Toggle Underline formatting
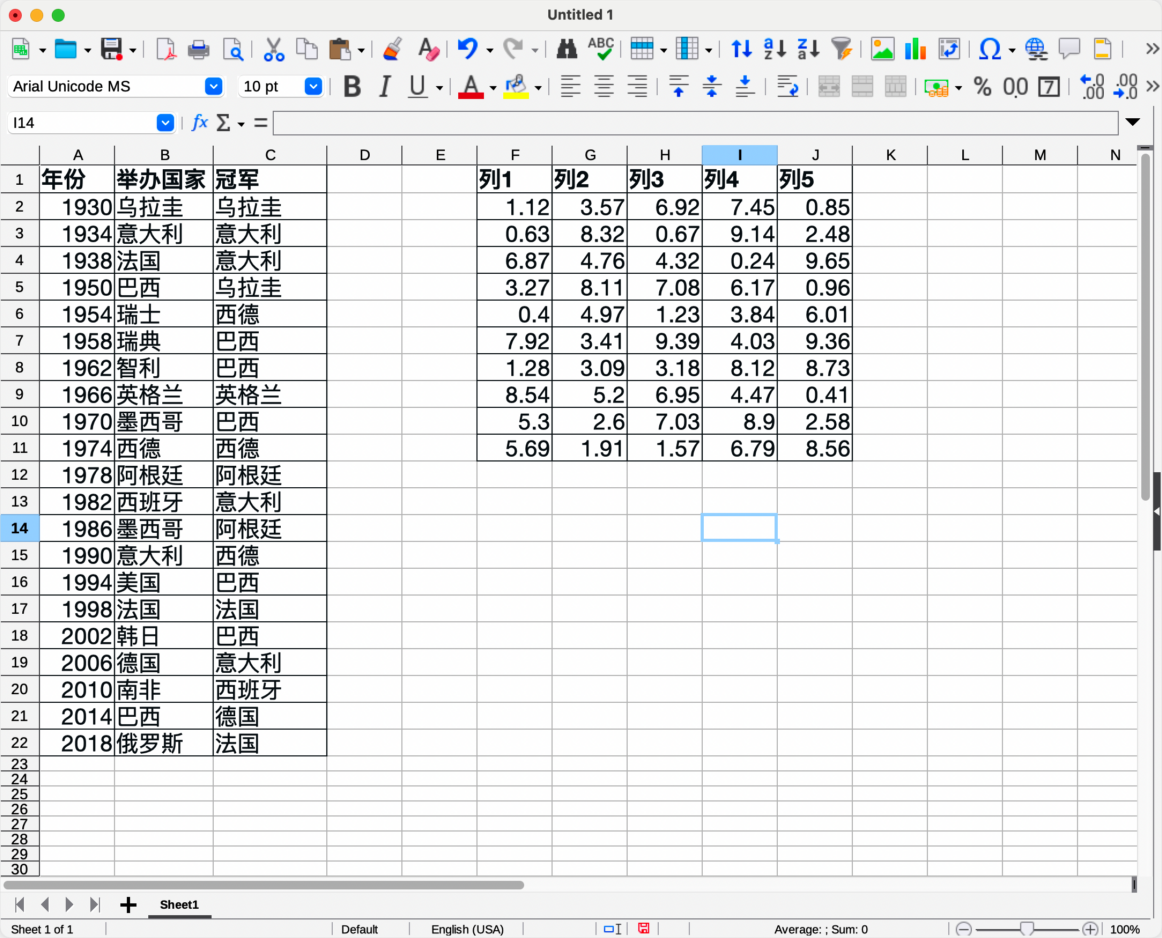This screenshot has height=938, width=1162. tap(418, 87)
